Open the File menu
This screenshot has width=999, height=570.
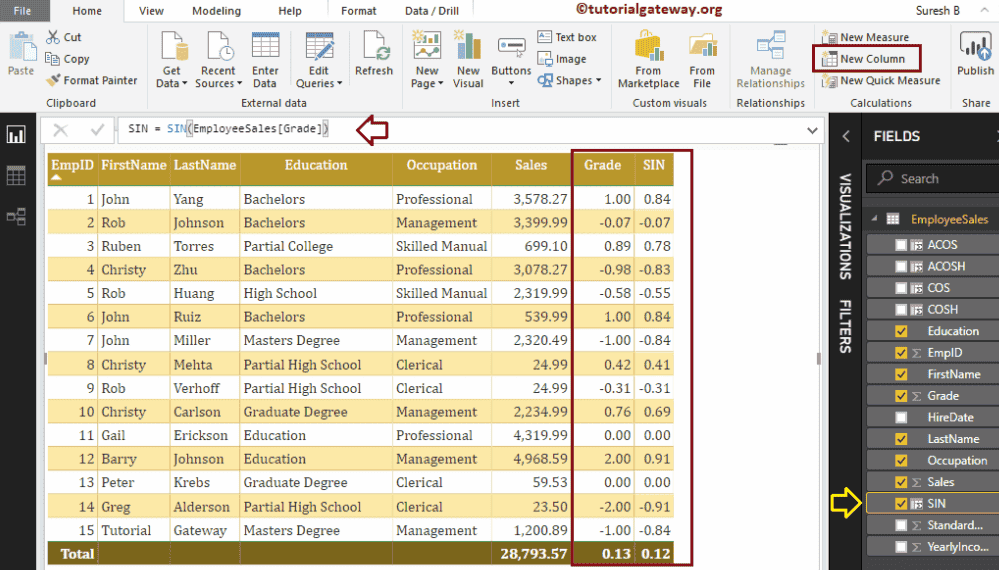(22, 11)
